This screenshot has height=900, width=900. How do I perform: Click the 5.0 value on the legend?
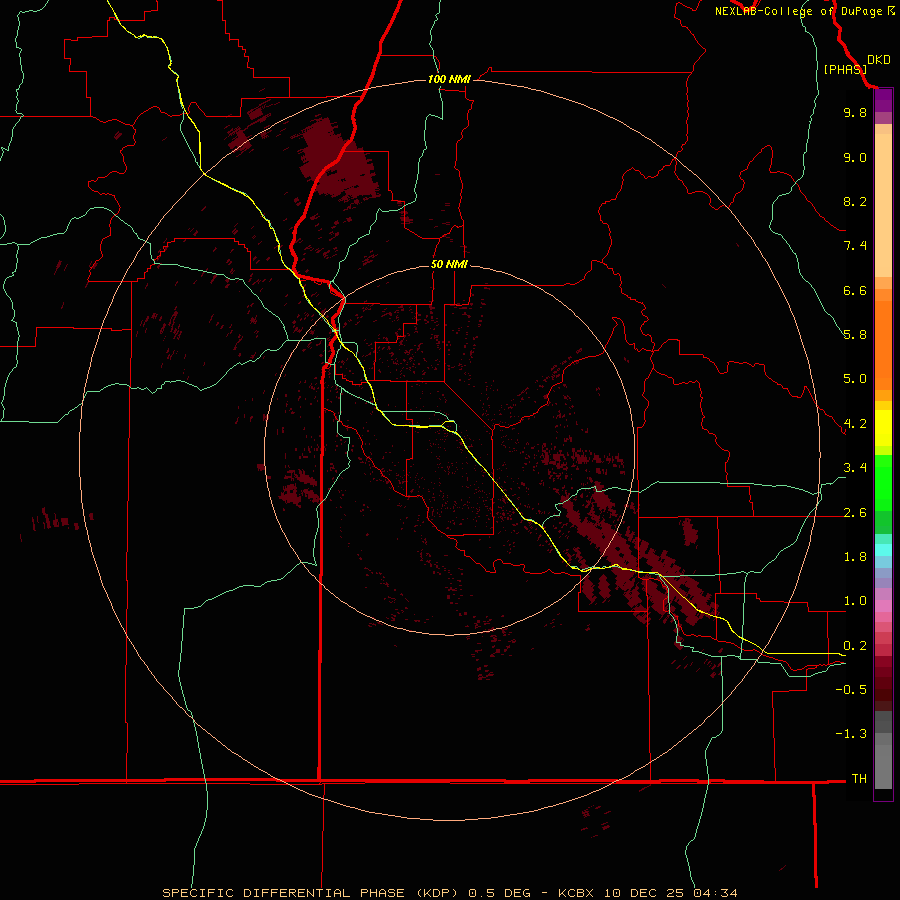855,379
